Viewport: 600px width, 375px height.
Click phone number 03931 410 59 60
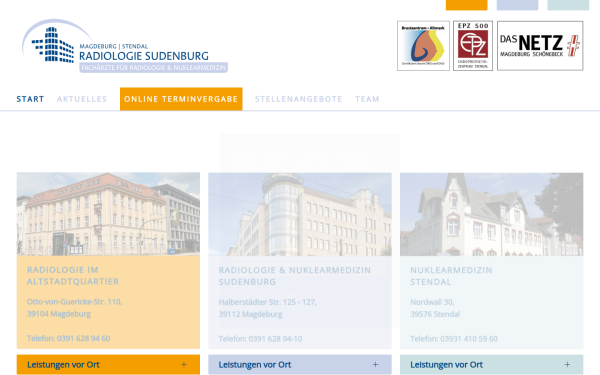click(469, 339)
